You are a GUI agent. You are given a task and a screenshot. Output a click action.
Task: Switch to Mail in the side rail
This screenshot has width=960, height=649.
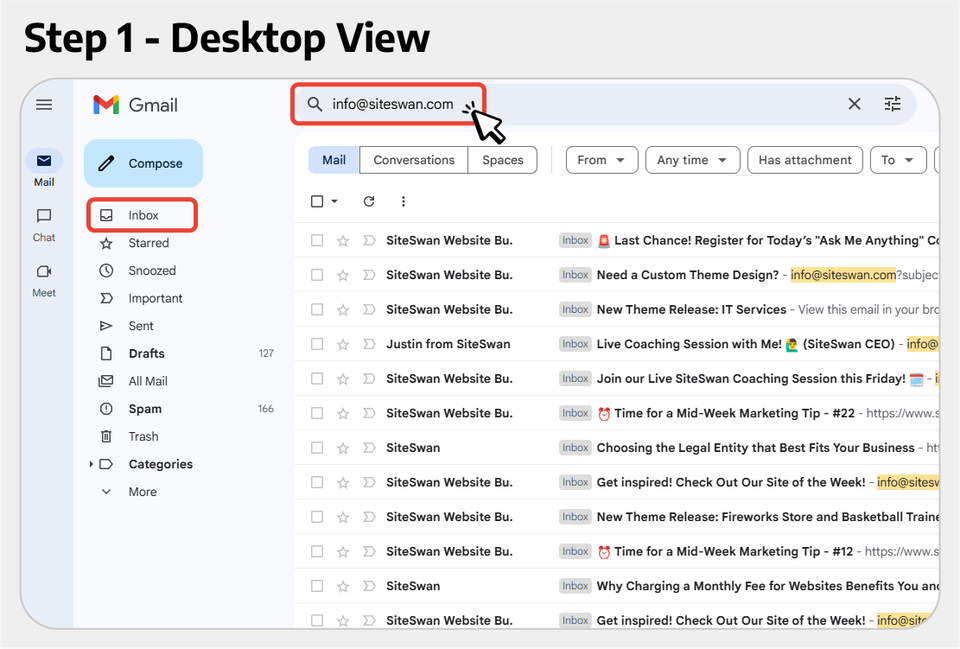click(x=44, y=168)
